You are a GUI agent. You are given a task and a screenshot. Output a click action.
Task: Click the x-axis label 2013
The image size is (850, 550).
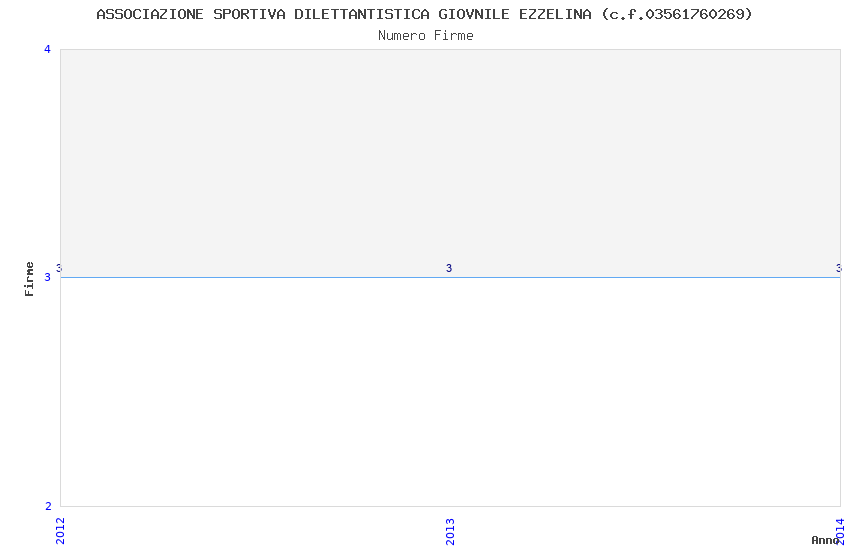pos(450,532)
